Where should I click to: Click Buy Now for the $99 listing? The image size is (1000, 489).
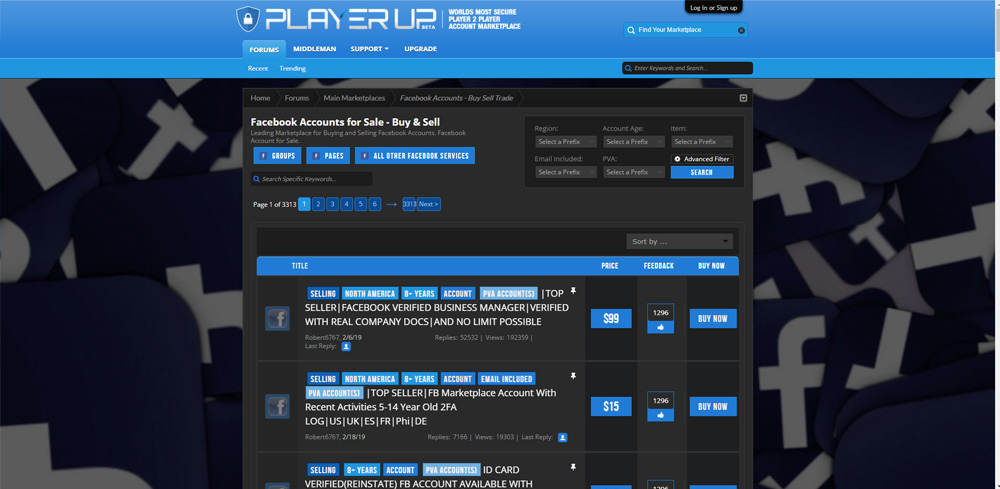point(712,319)
